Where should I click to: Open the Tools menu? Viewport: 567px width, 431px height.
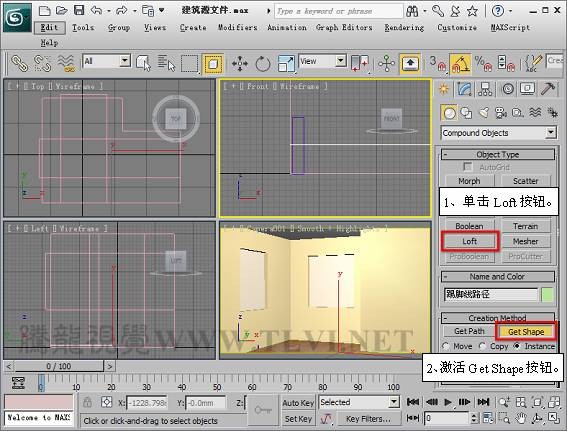tap(83, 27)
